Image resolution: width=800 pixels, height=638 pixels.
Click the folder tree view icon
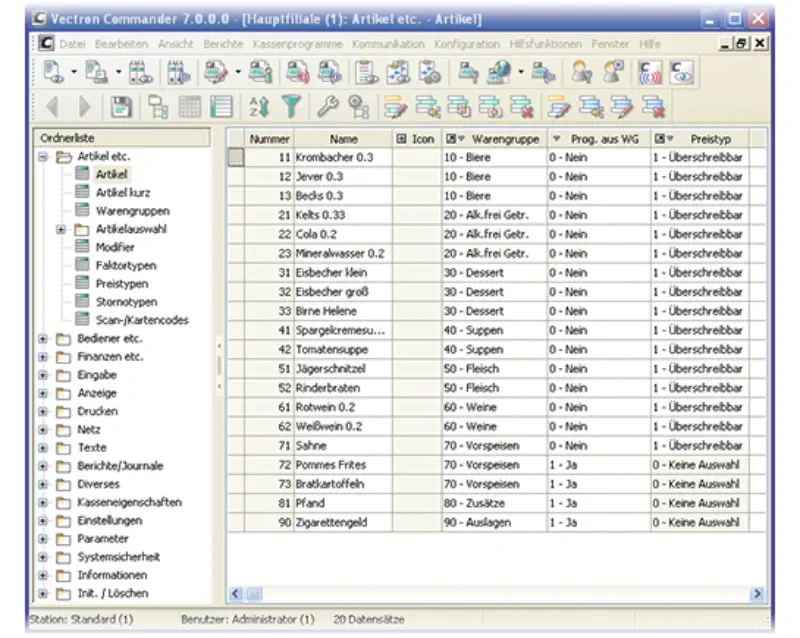click(x=158, y=107)
